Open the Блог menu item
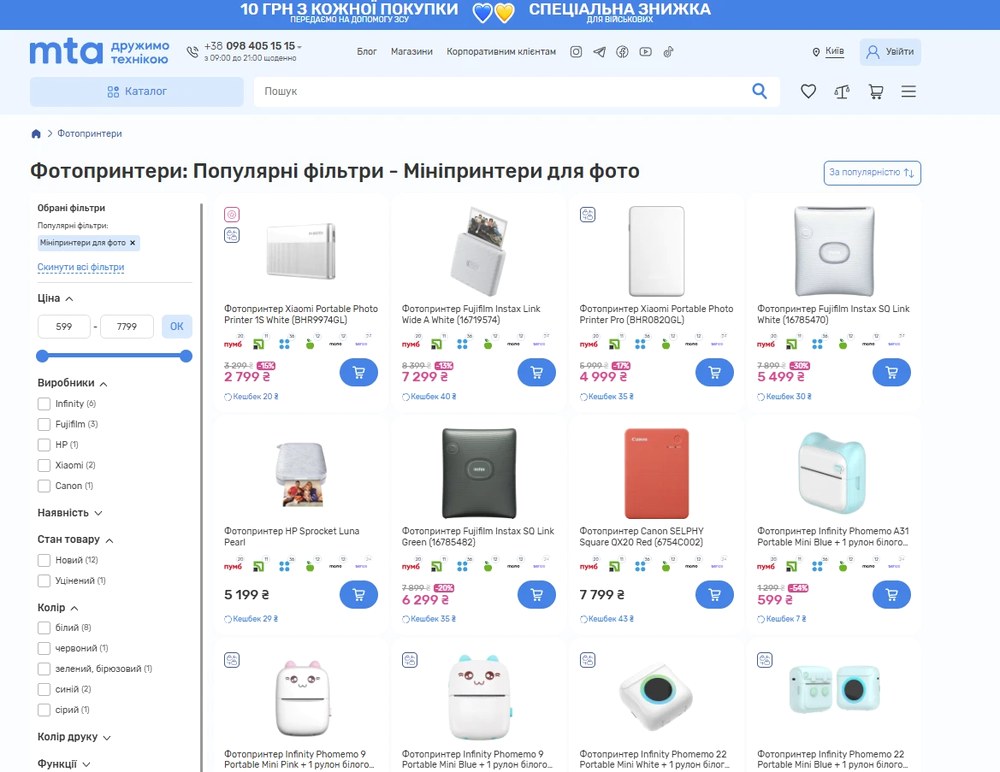The image size is (1000, 772). click(367, 52)
